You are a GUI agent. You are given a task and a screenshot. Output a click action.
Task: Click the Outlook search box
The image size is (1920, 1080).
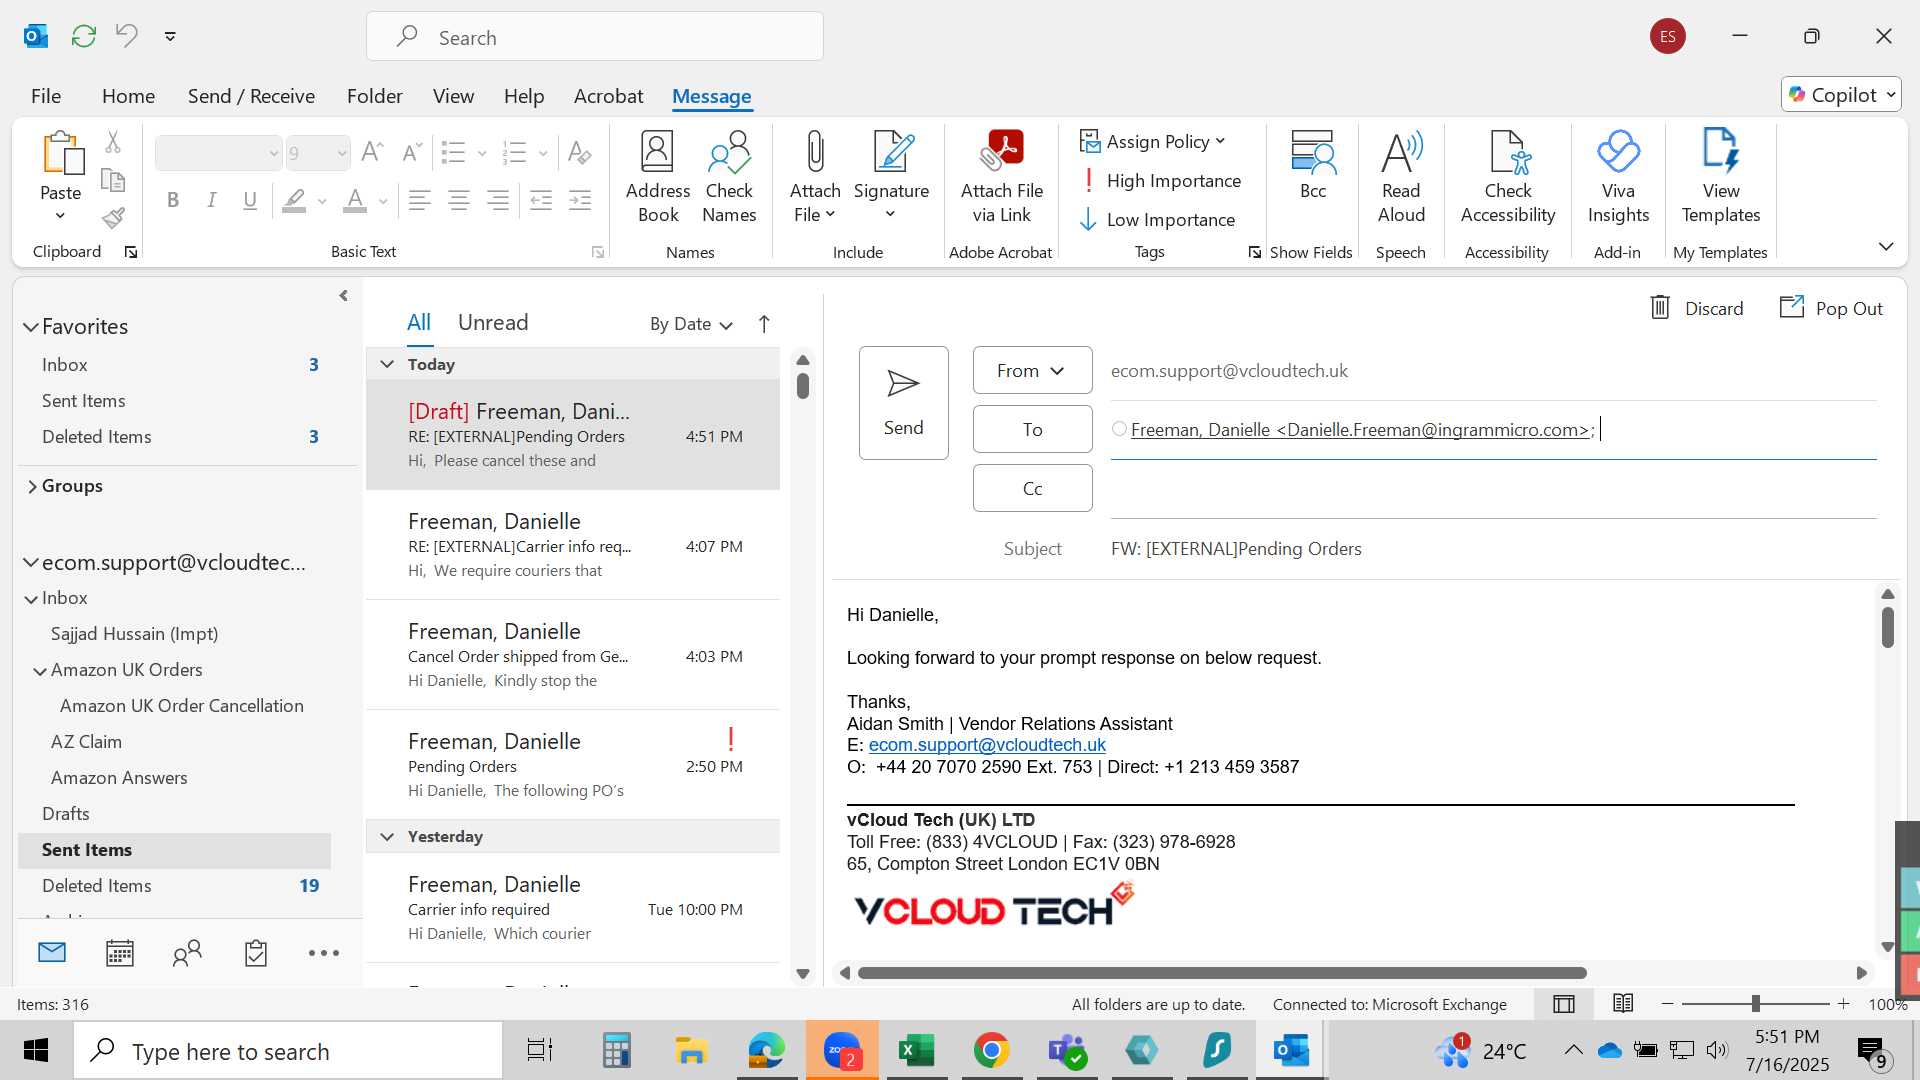[x=595, y=37]
